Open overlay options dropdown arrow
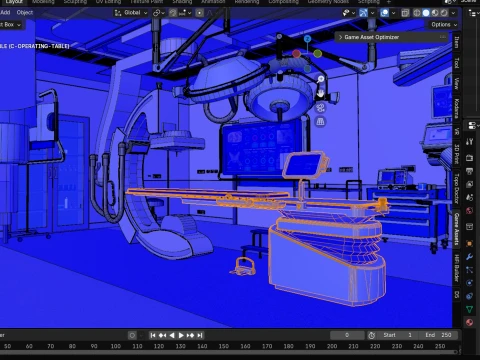480x360 pixels. pyautogui.click(x=394, y=13)
